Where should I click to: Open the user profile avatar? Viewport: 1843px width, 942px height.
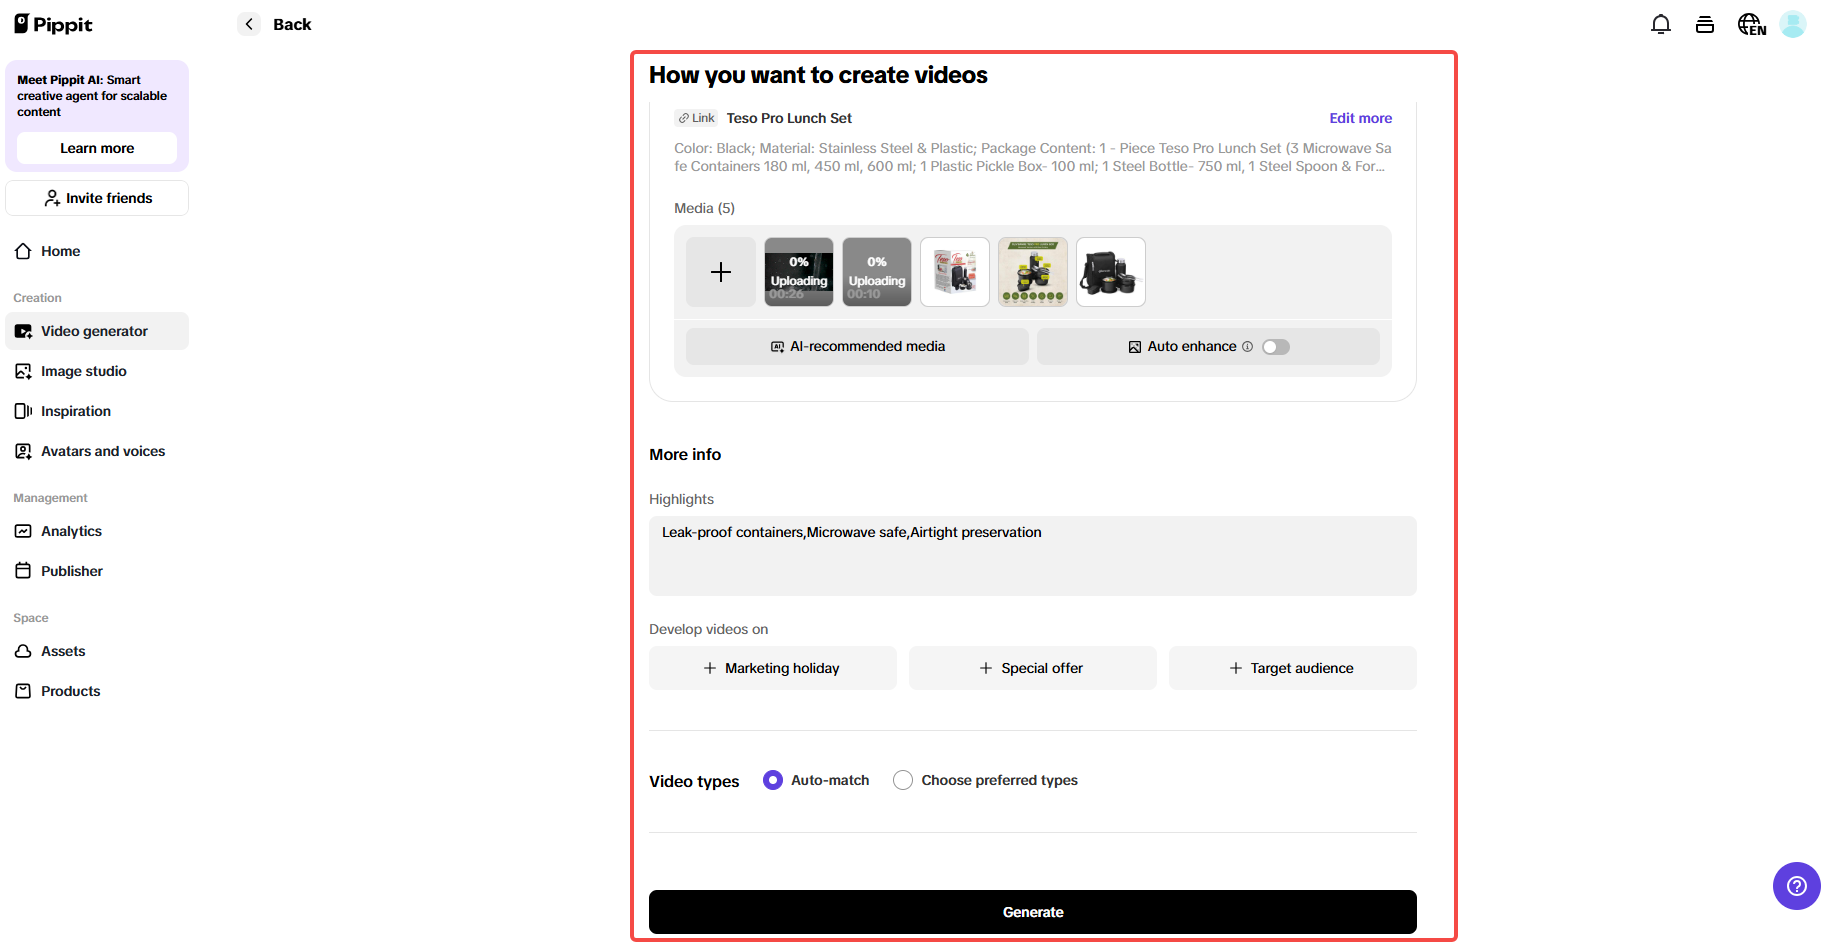coord(1793,24)
